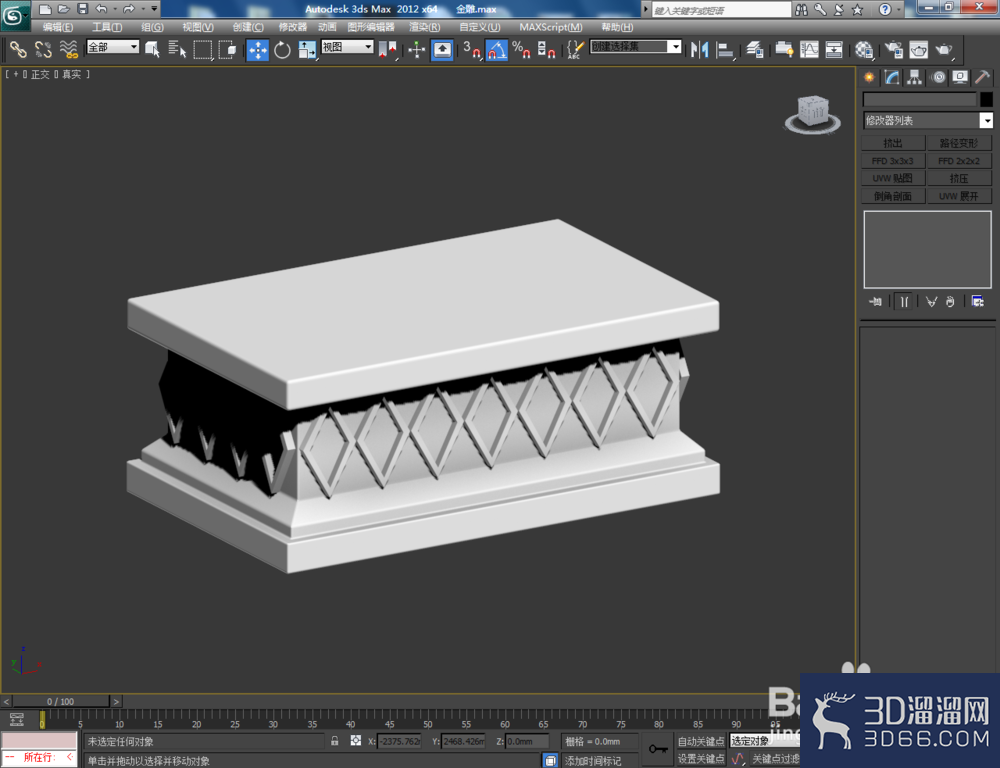Open the MAXScript(M) menu
The image size is (1000, 768).
click(550, 27)
